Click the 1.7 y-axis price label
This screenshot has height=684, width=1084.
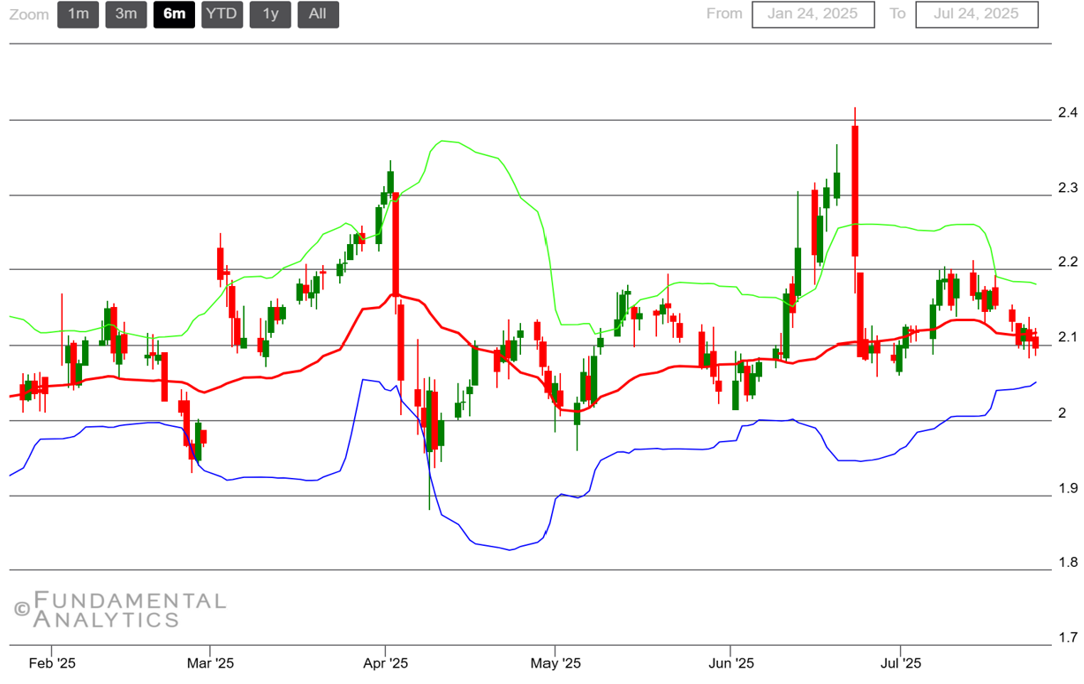[x=1068, y=637]
